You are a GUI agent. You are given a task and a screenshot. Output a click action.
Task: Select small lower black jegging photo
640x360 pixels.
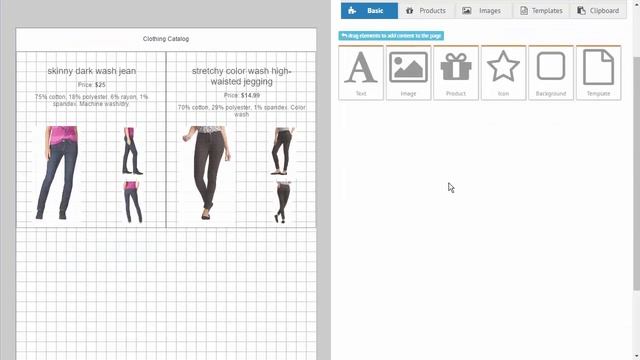[282, 202]
